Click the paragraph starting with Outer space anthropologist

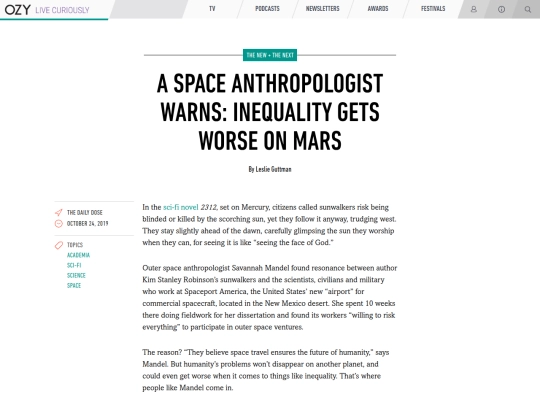pyautogui.click(x=270, y=298)
